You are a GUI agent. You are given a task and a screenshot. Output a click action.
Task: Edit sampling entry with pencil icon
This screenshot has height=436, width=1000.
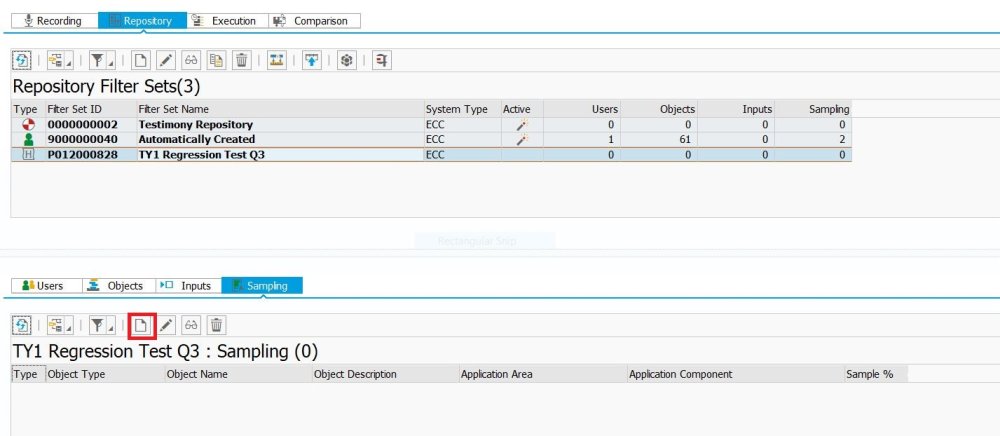coord(166,326)
